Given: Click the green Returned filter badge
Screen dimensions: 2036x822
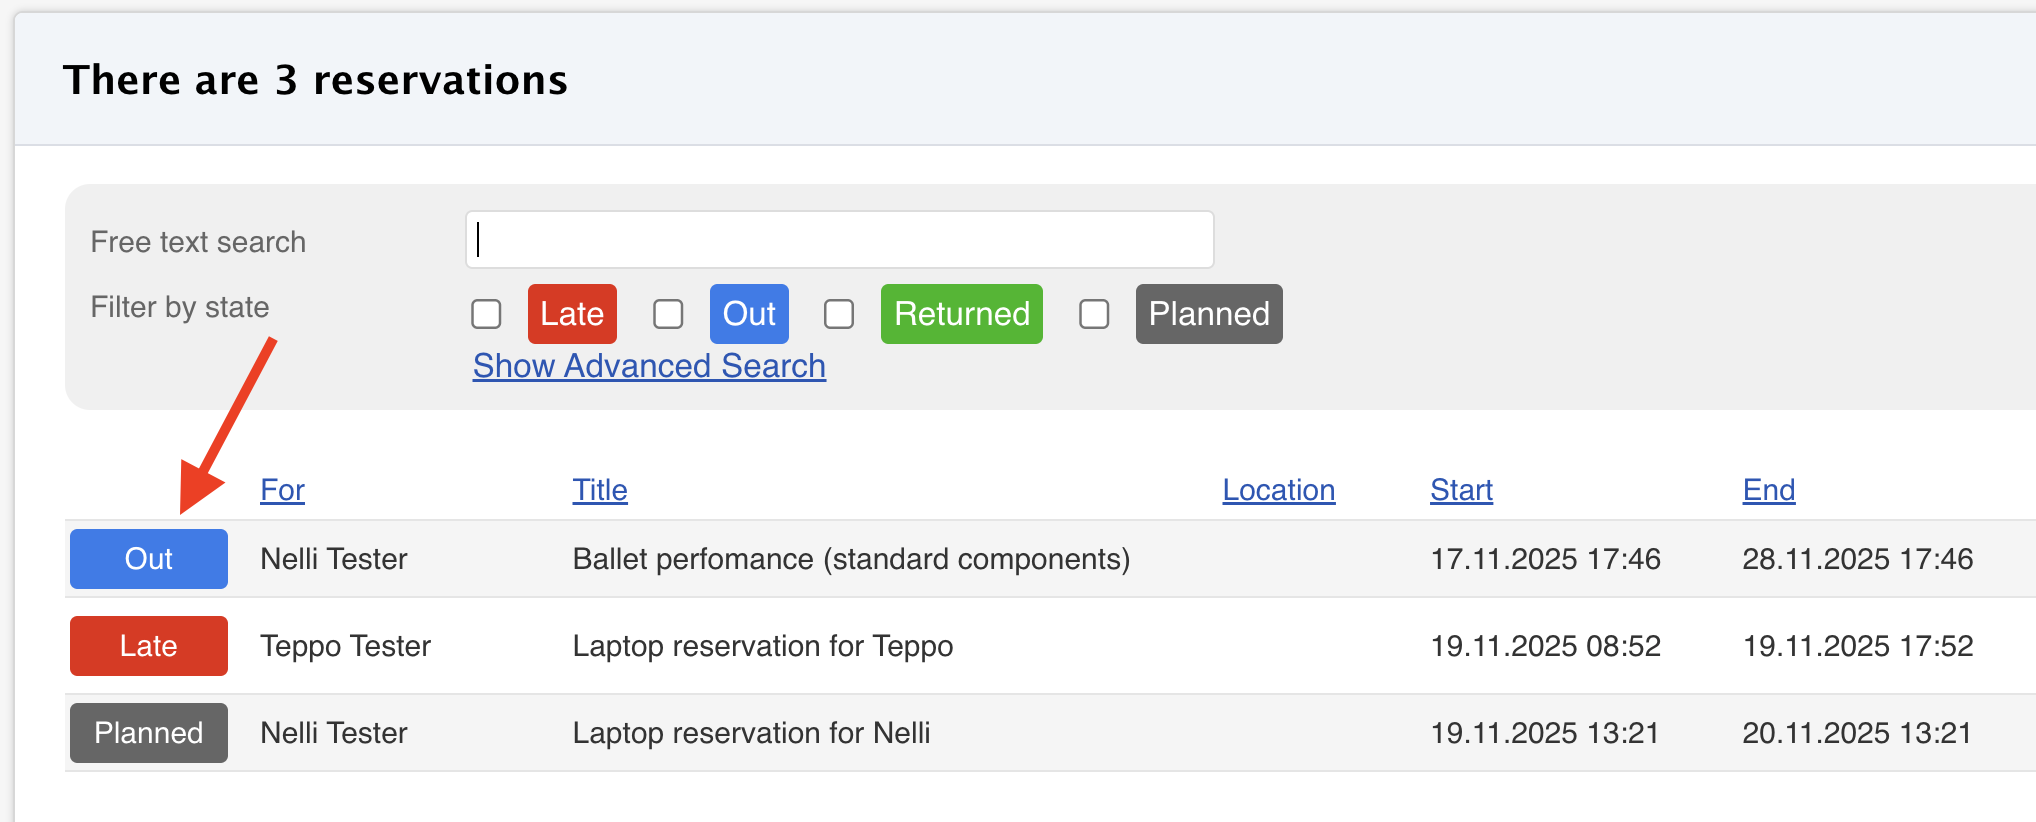Looking at the screenshot, I should pos(961,314).
